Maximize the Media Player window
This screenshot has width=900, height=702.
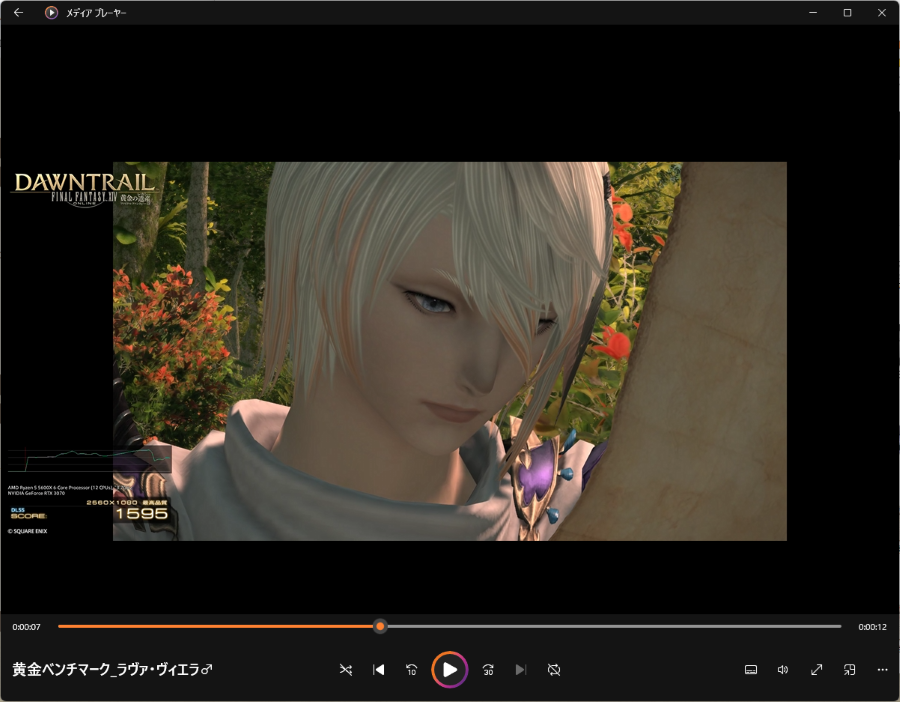(x=847, y=12)
